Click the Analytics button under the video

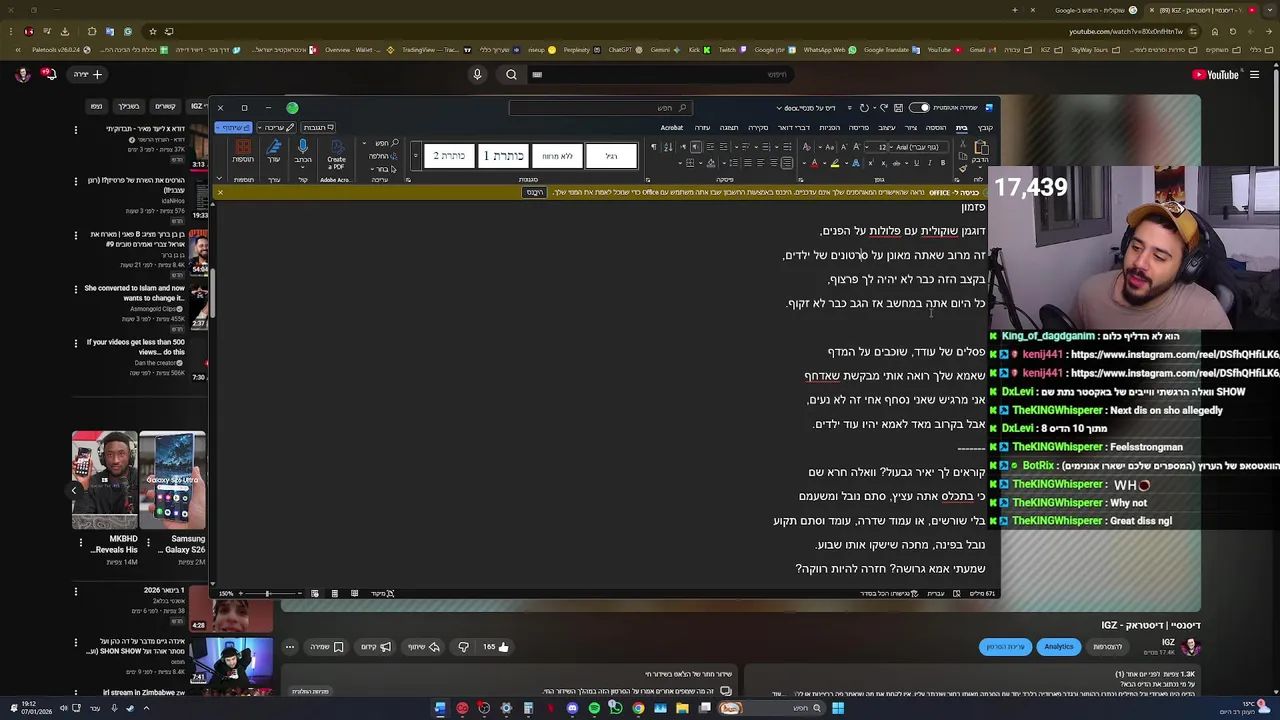[1059, 647]
